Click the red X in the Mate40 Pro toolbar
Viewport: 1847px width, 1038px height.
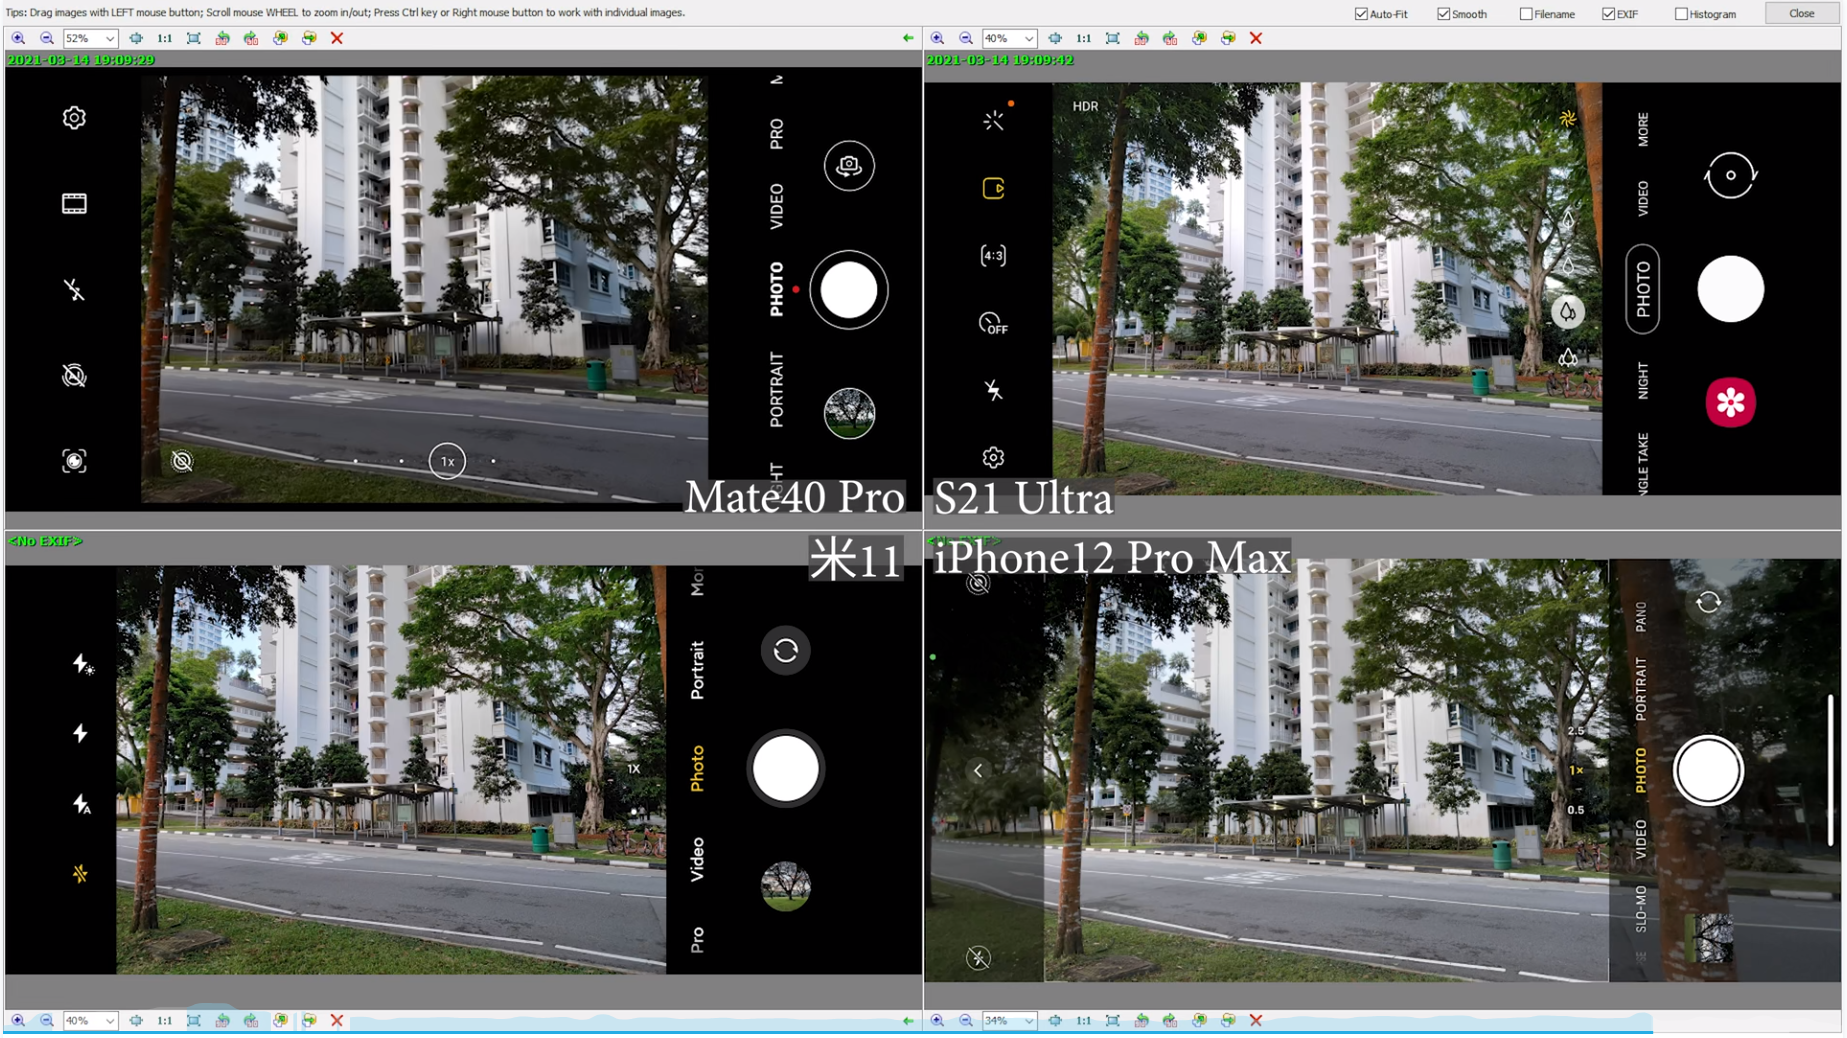tap(337, 38)
